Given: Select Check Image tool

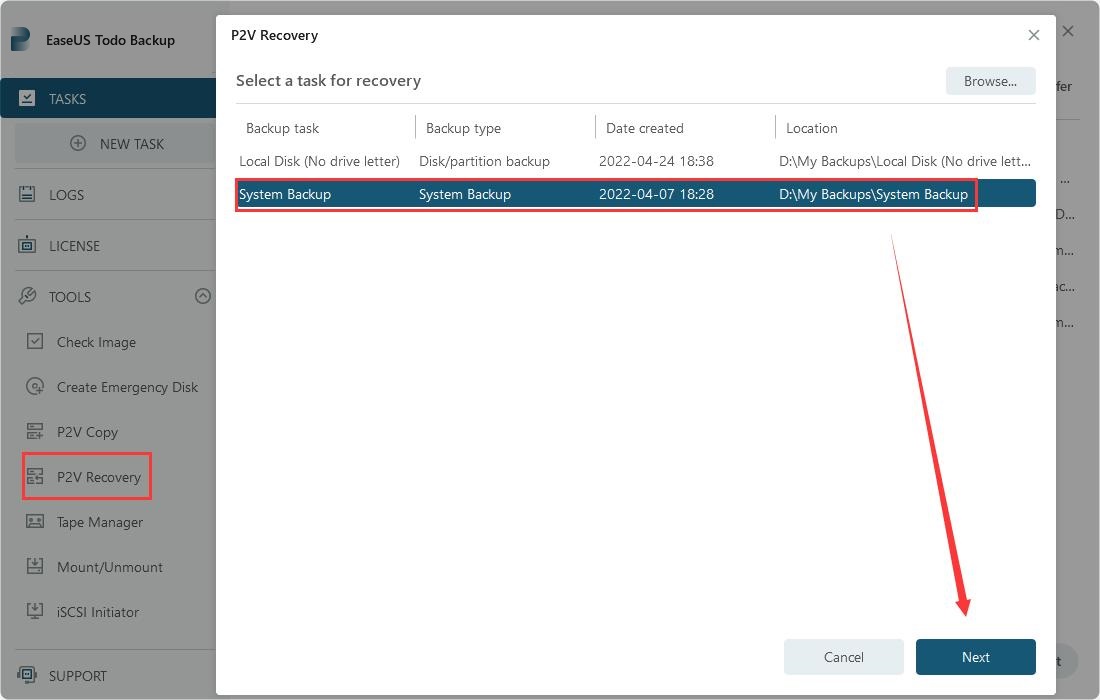Looking at the screenshot, I should click(96, 342).
